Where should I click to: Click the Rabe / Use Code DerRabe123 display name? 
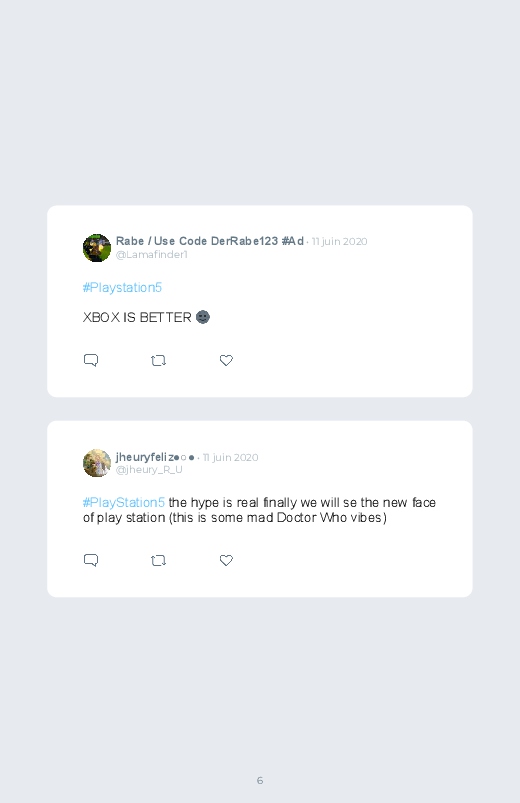click(x=210, y=241)
